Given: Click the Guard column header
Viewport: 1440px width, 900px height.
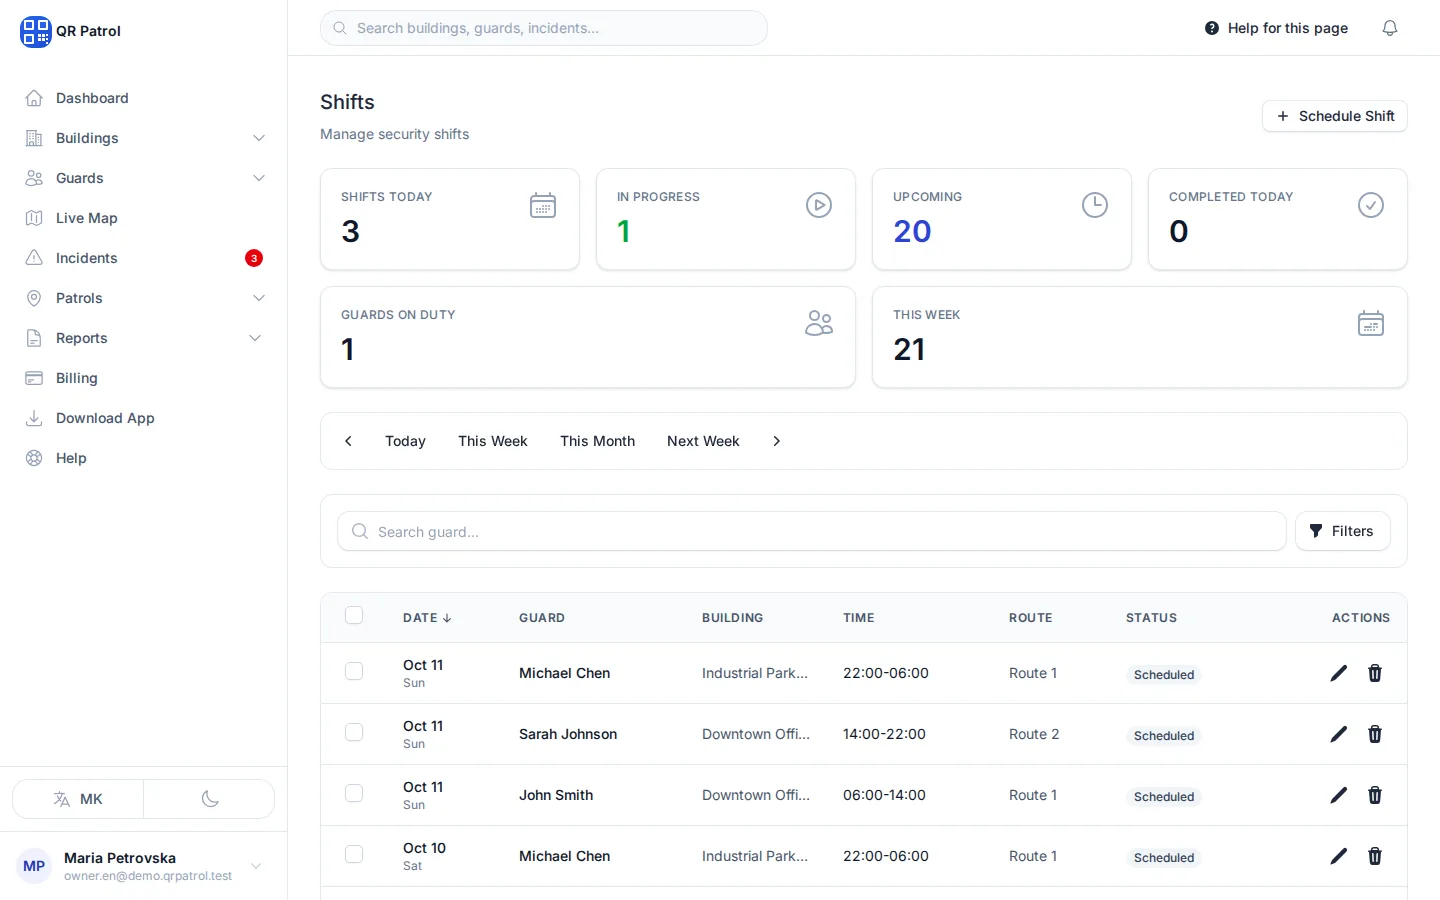Looking at the screenshot, I should [x=542, y=618].
